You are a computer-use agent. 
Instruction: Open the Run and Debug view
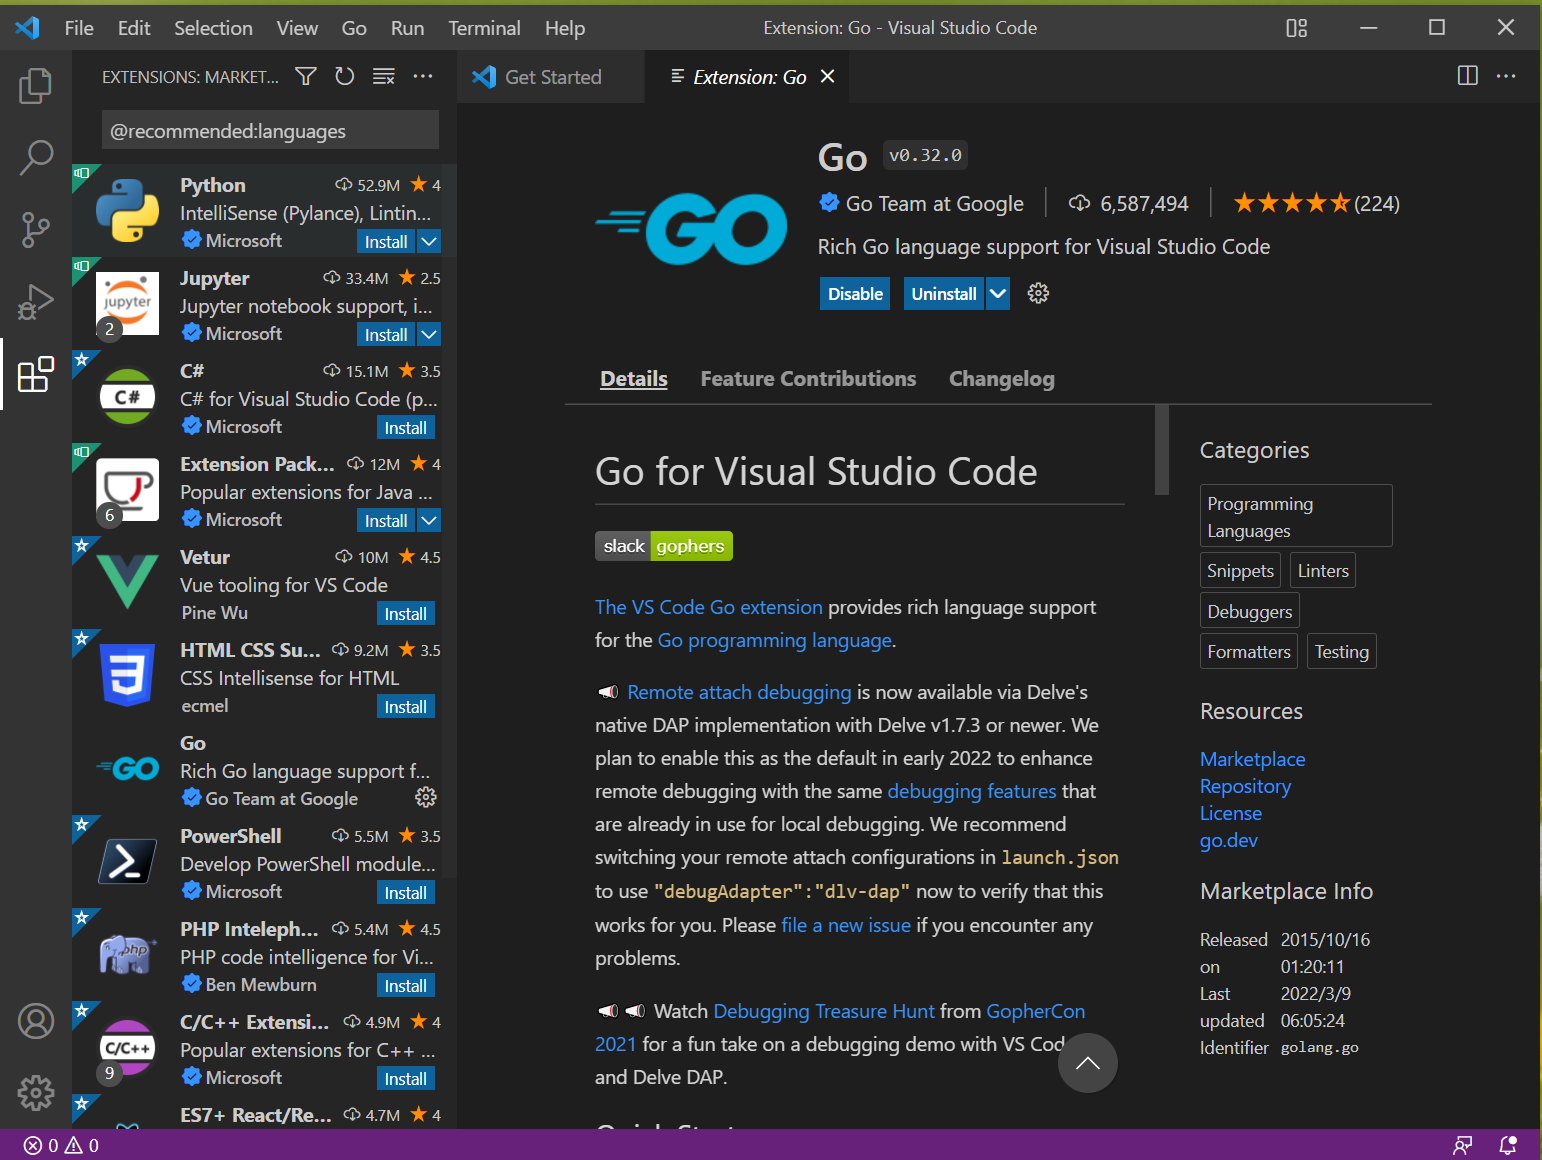click(36, 302)
